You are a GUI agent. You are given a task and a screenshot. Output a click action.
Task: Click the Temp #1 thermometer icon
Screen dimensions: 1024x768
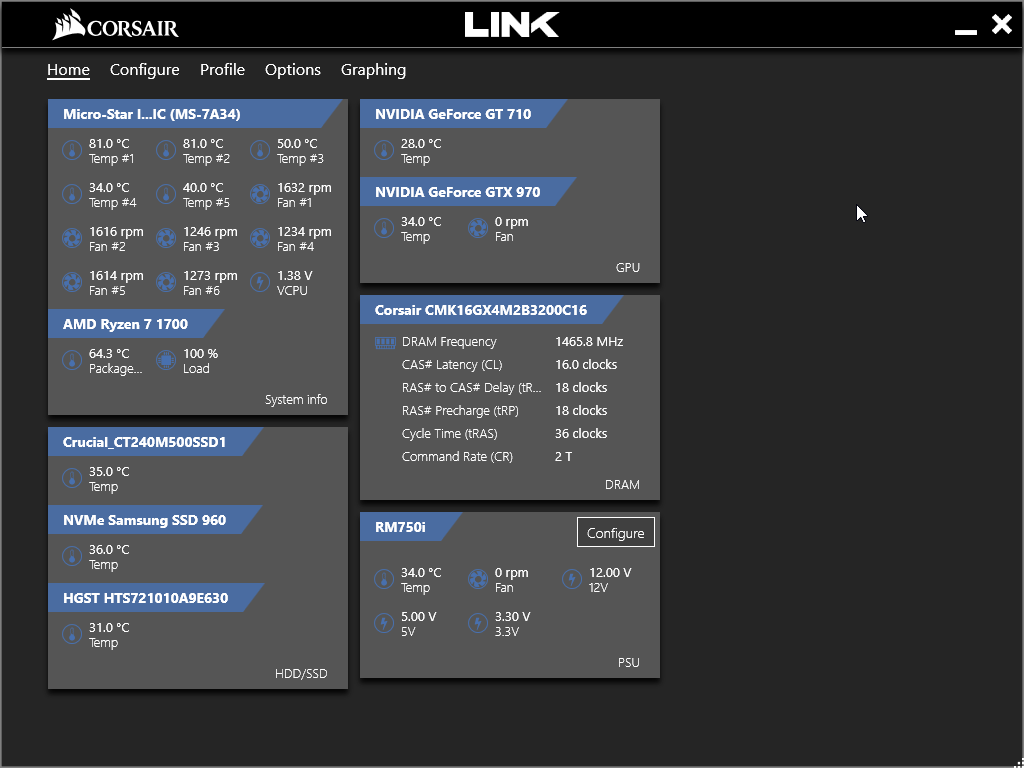71,151
